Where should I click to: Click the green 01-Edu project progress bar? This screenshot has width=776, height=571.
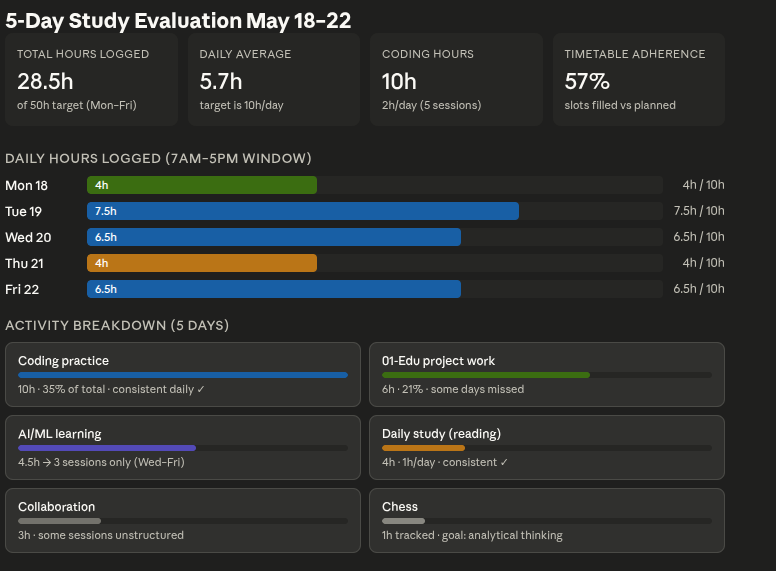(486, 375)
